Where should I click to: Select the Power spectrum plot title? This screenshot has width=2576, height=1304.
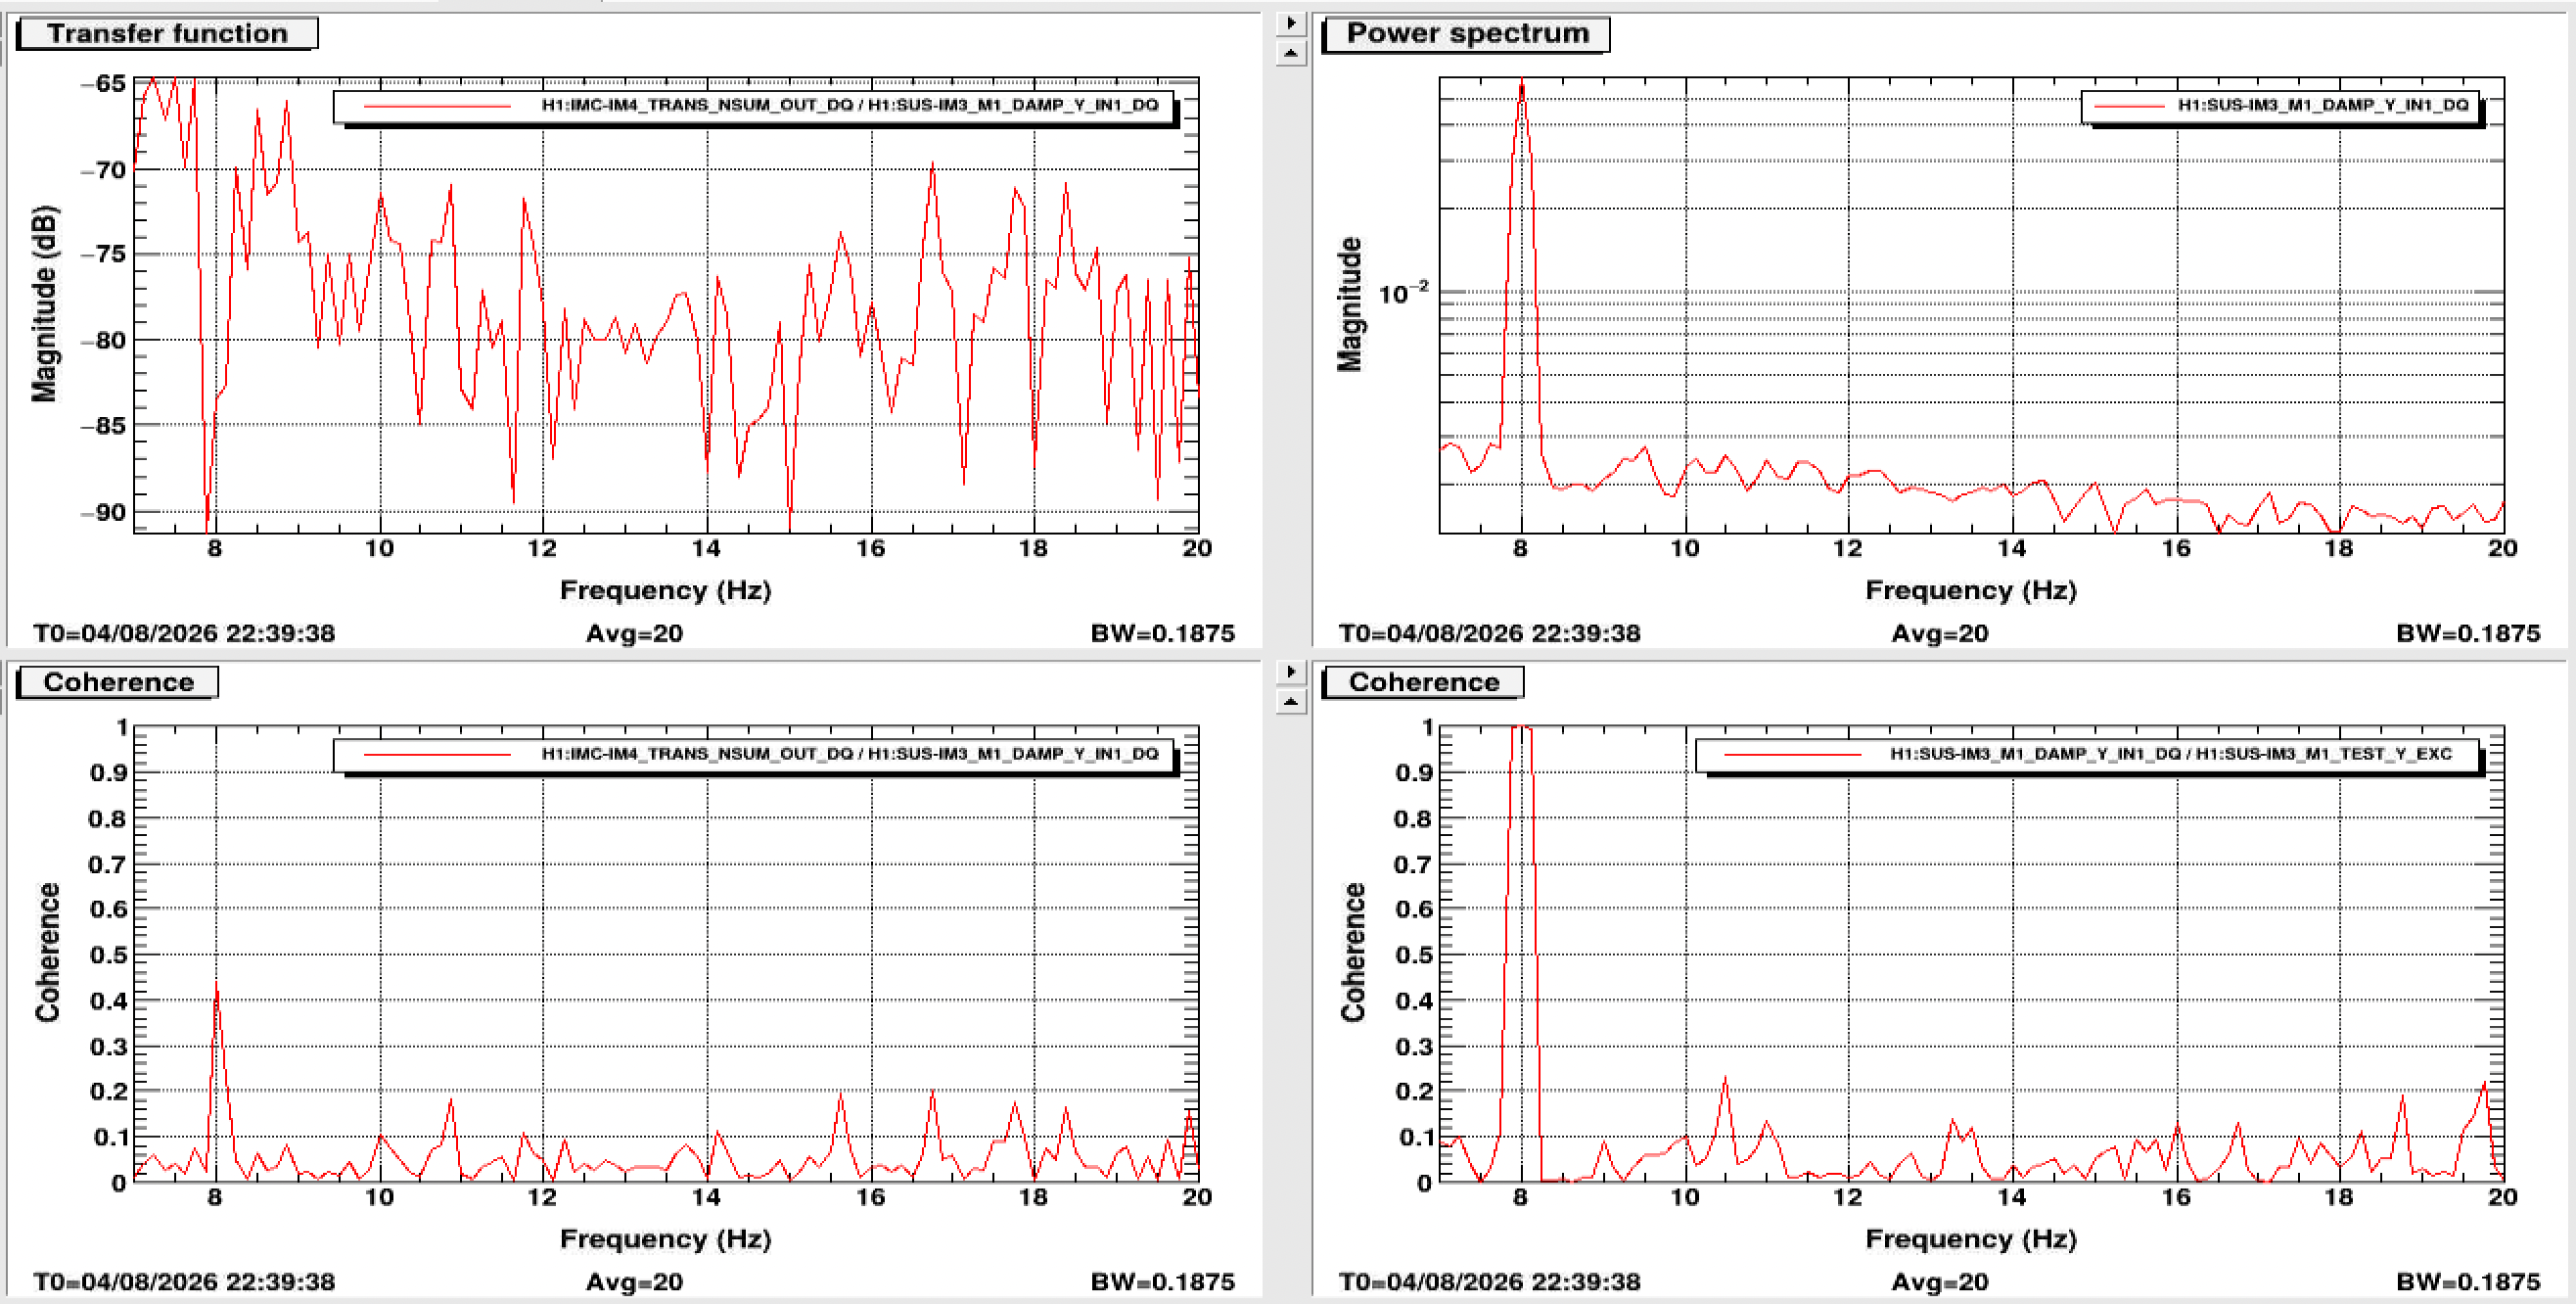[x=1467, y=33]
